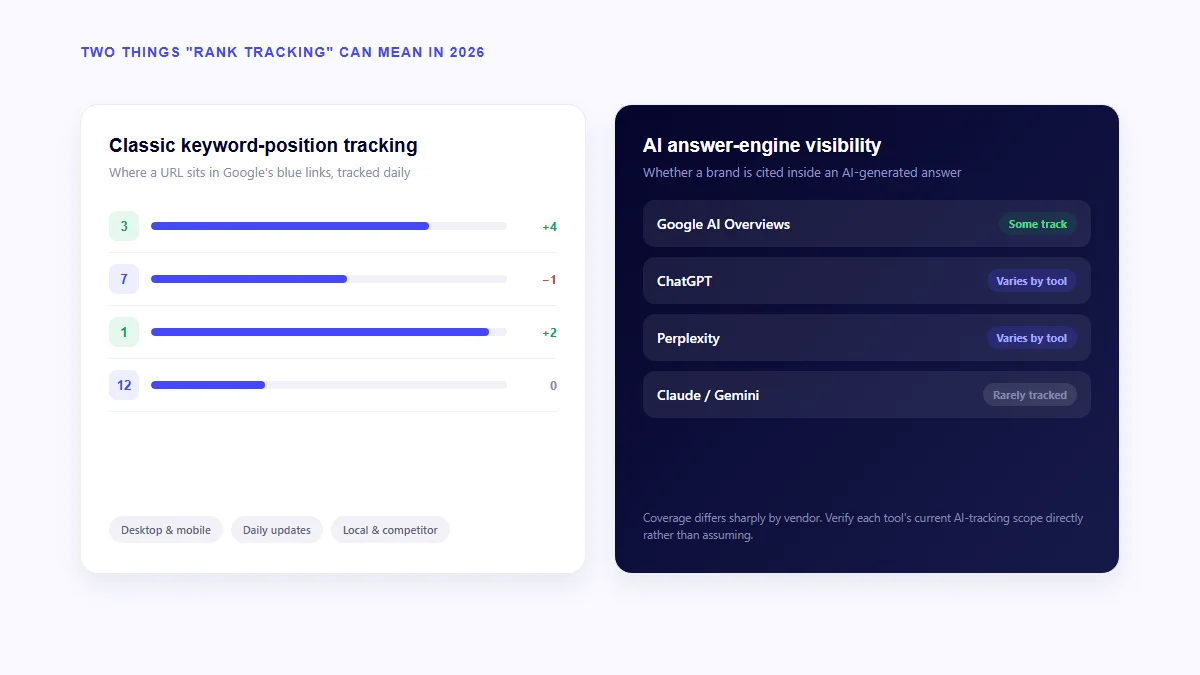Image resolution: width=1200 pixels, height=675 pixels.
Task: Click the rank 12 position badge
Action: click(x=124, y=385)
